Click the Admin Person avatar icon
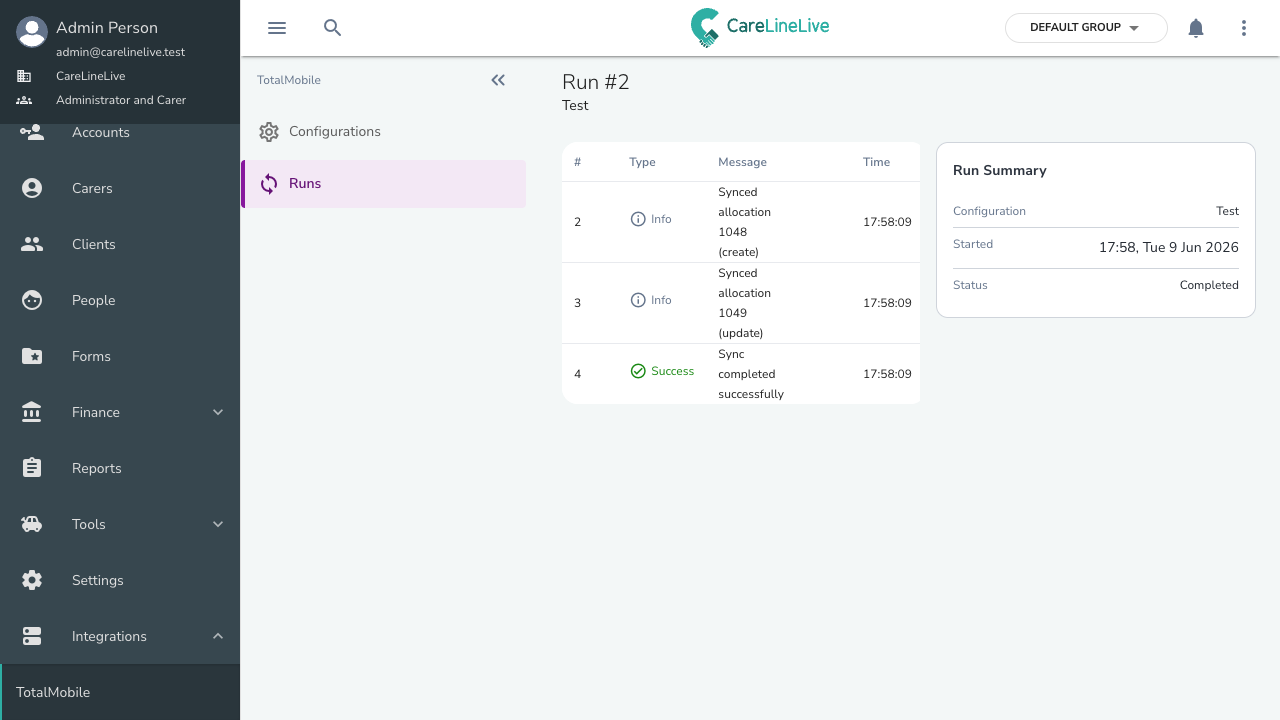The image size is (1280, 720). pyautogui.click(x=32, y=32)
